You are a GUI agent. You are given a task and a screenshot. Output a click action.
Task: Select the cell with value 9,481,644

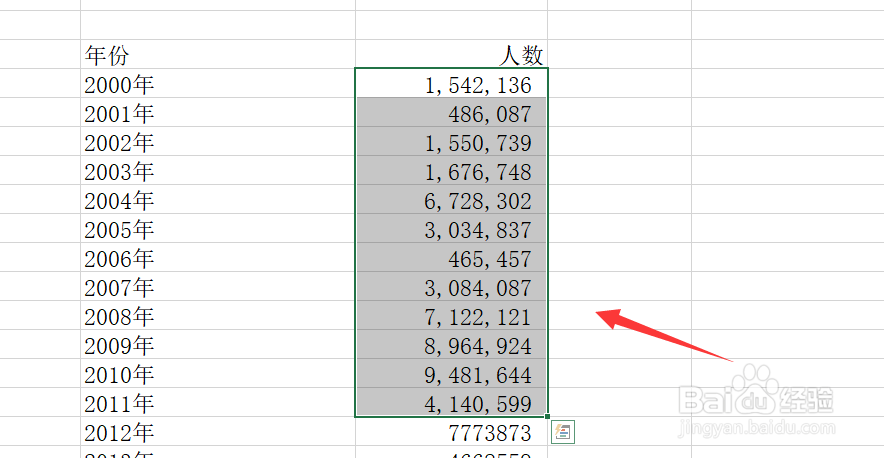point(451,374)
